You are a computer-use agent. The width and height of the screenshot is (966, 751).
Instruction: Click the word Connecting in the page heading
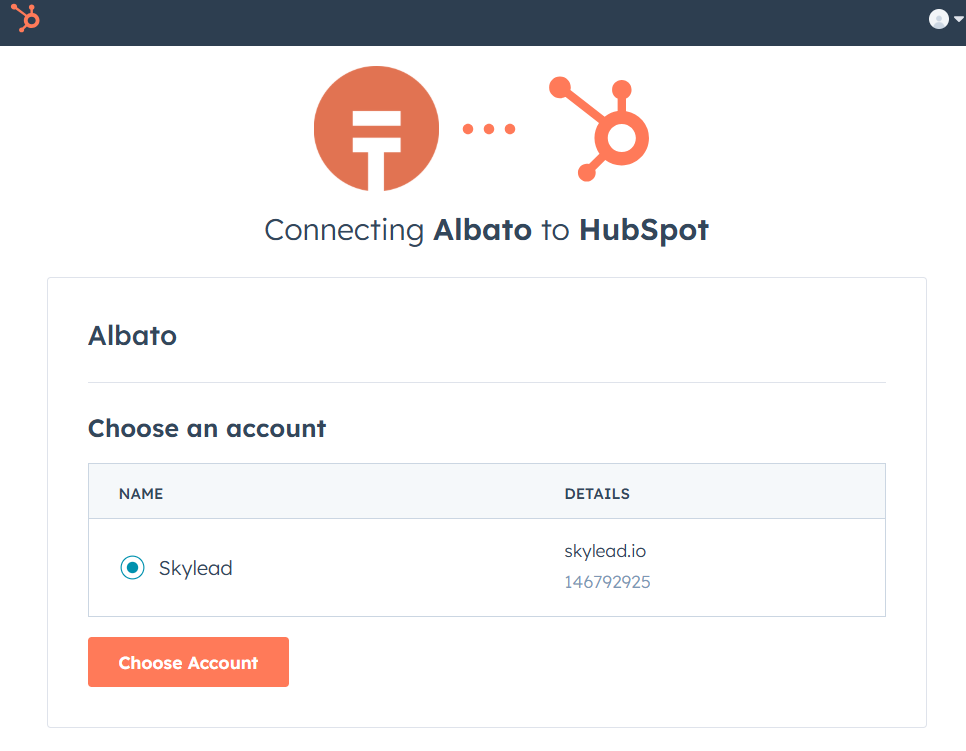pos(344,230)
